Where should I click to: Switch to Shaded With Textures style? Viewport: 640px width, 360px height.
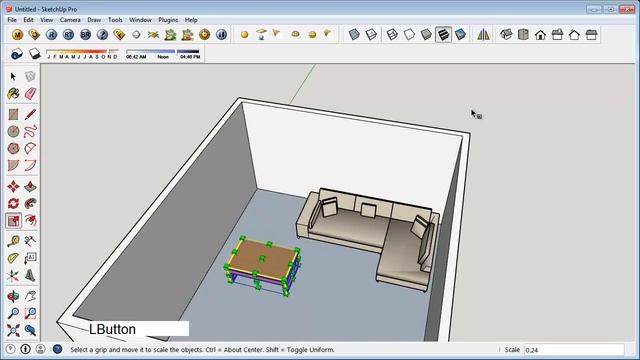pyautogui.click(x=443, y=34)
